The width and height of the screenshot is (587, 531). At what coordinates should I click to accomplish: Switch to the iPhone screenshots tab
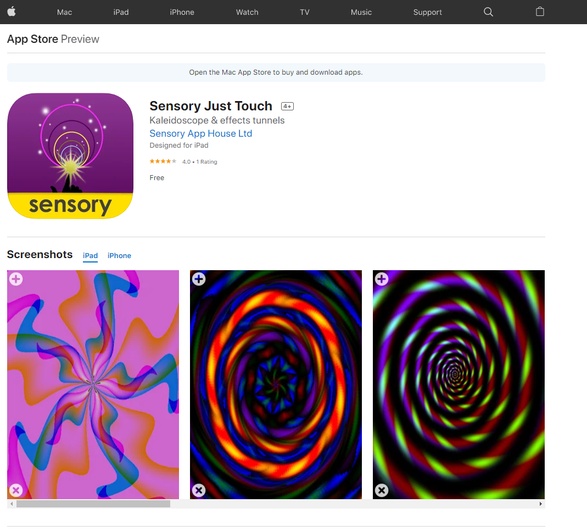pos(119,255)
